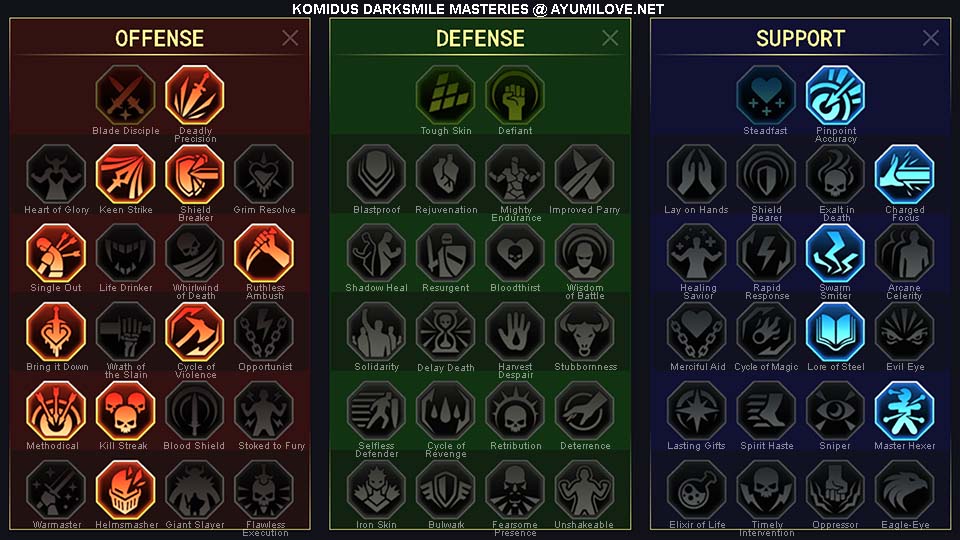
Task: Select the Deadly Precision mastery icon
Action: pos(195,95)
